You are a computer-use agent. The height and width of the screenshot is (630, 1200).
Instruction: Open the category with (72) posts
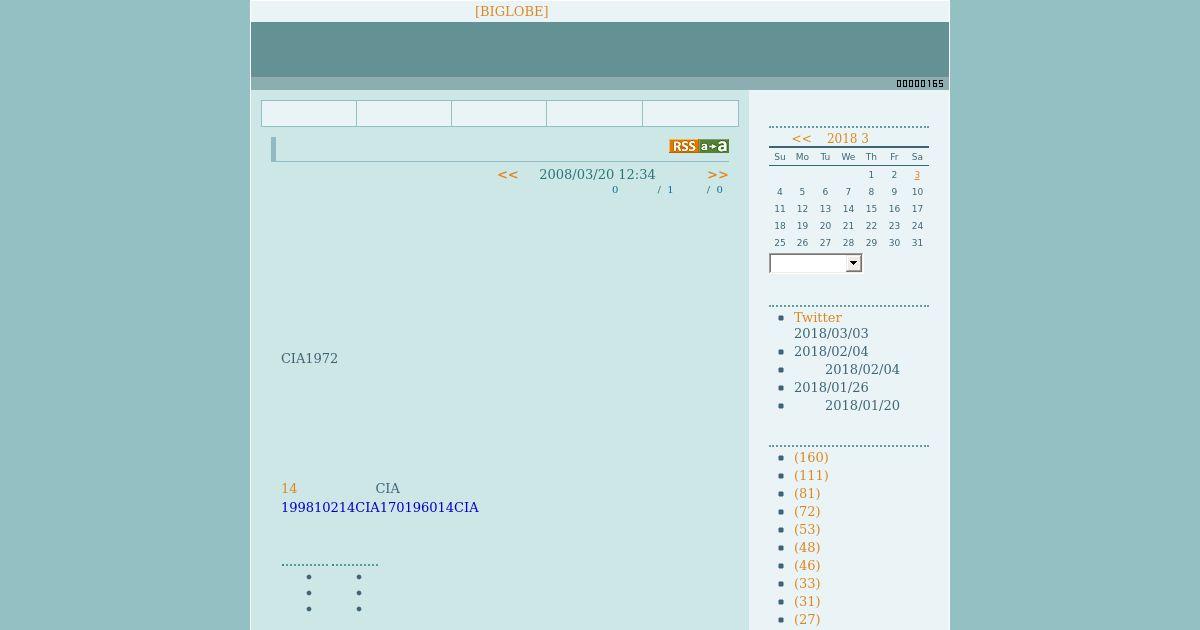pos(807,512)
